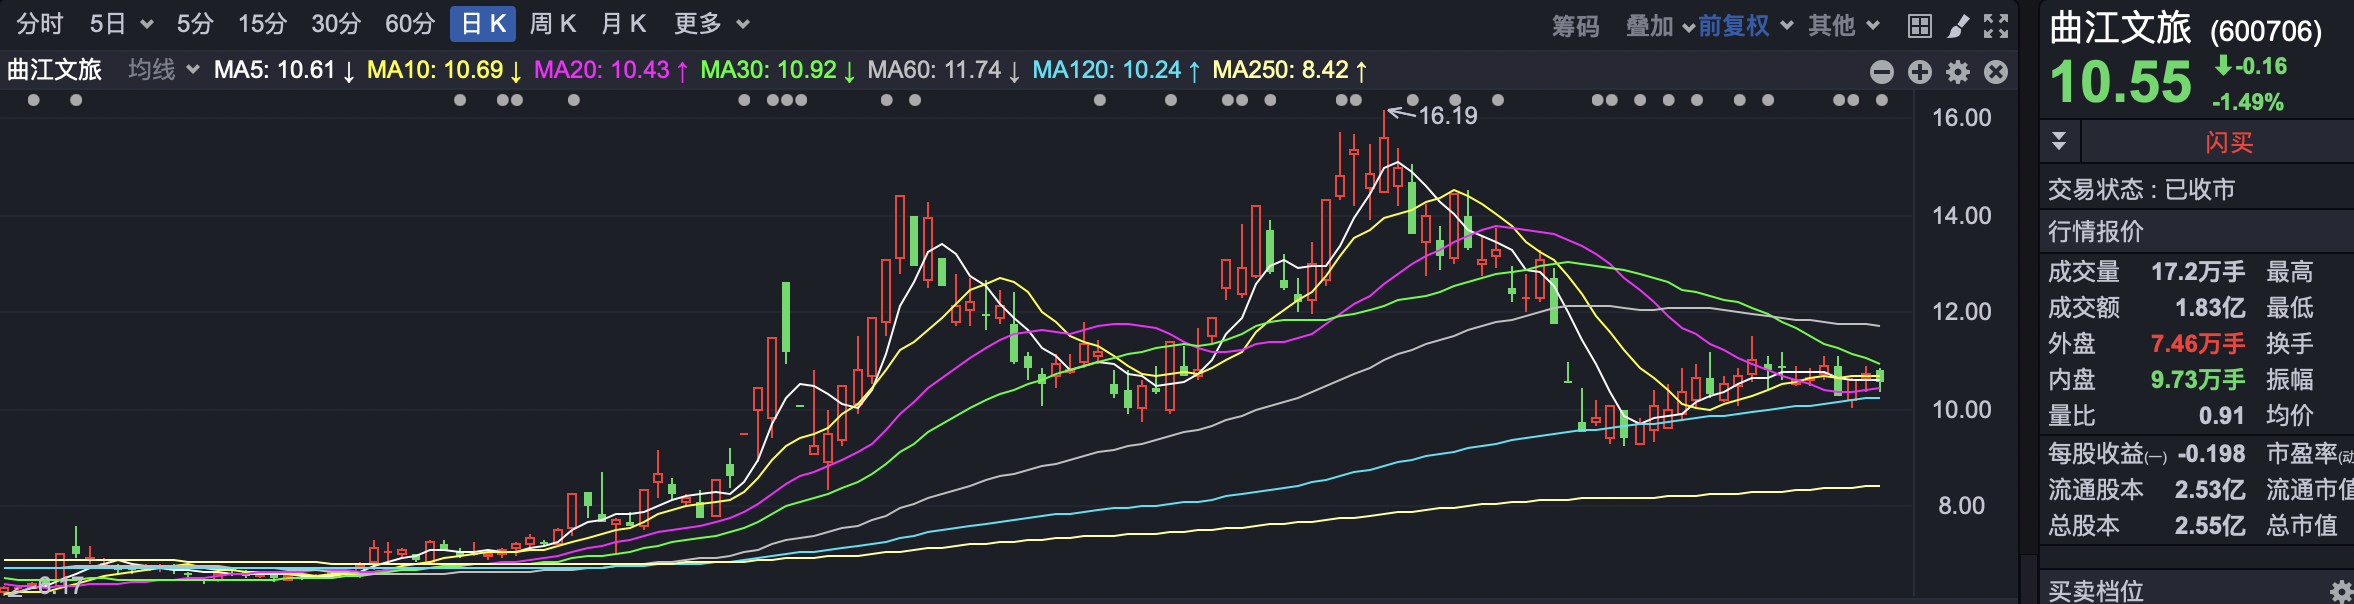2354x604 pixels.
Task: Click the 外盘 7.46万手 value
Action: (x=2198, y=344)
